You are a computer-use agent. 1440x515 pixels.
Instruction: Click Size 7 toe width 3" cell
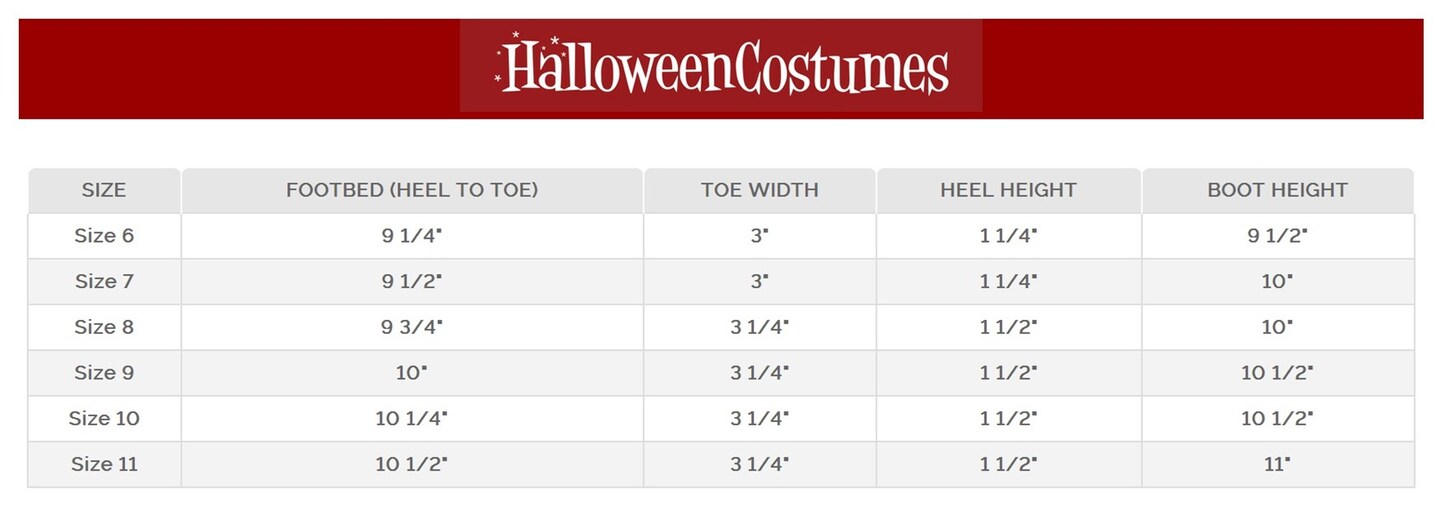coord(760,282)
